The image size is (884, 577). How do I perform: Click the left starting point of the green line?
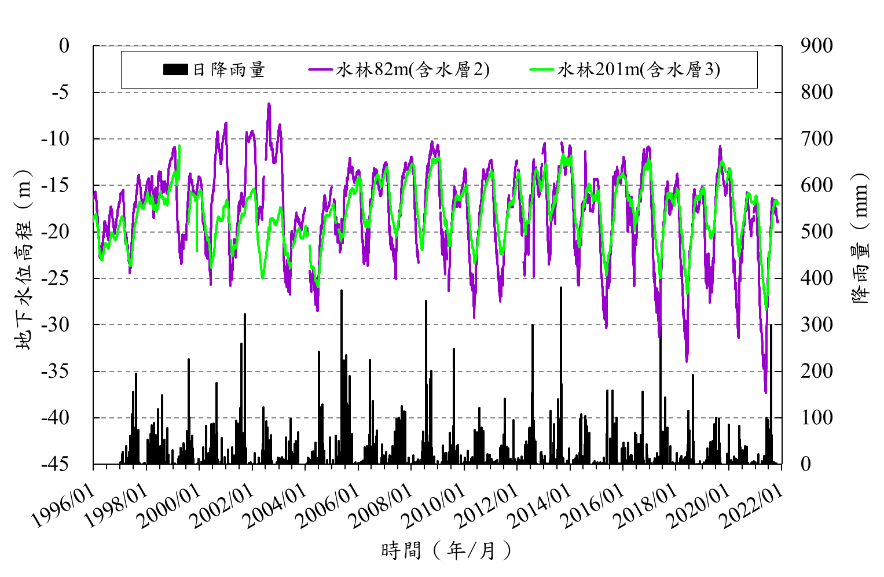(95, 216)
